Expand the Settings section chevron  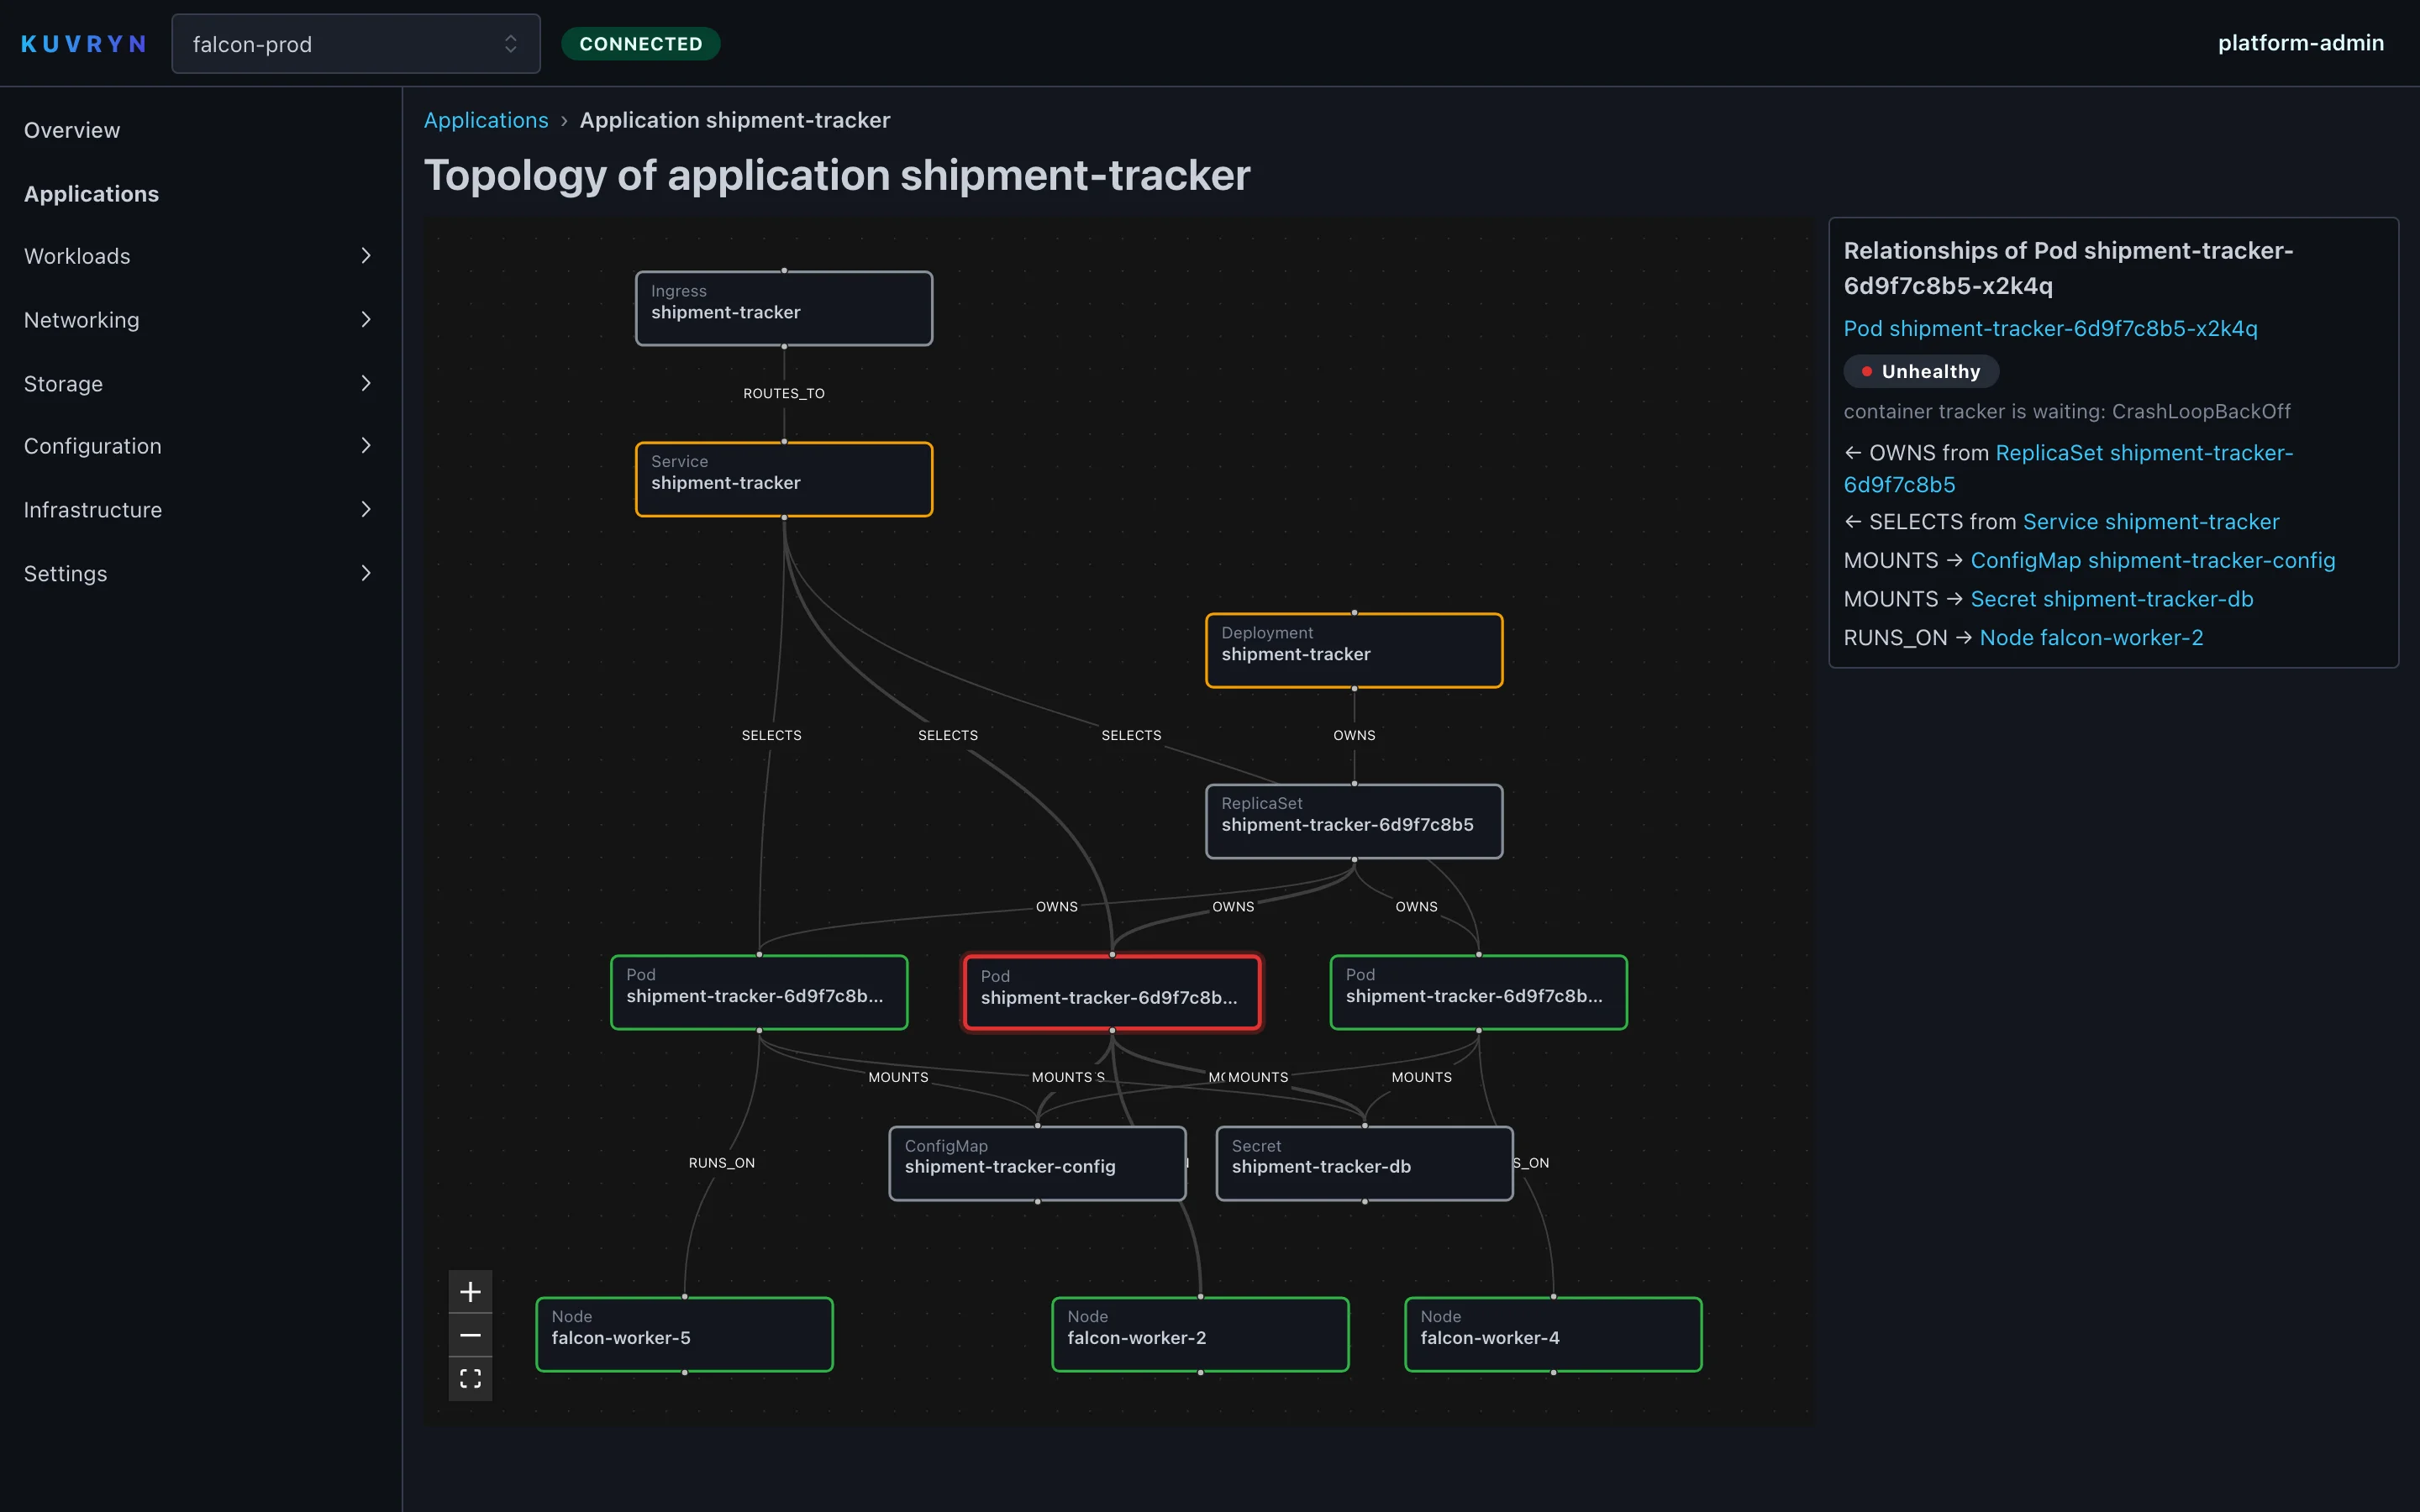366,574
